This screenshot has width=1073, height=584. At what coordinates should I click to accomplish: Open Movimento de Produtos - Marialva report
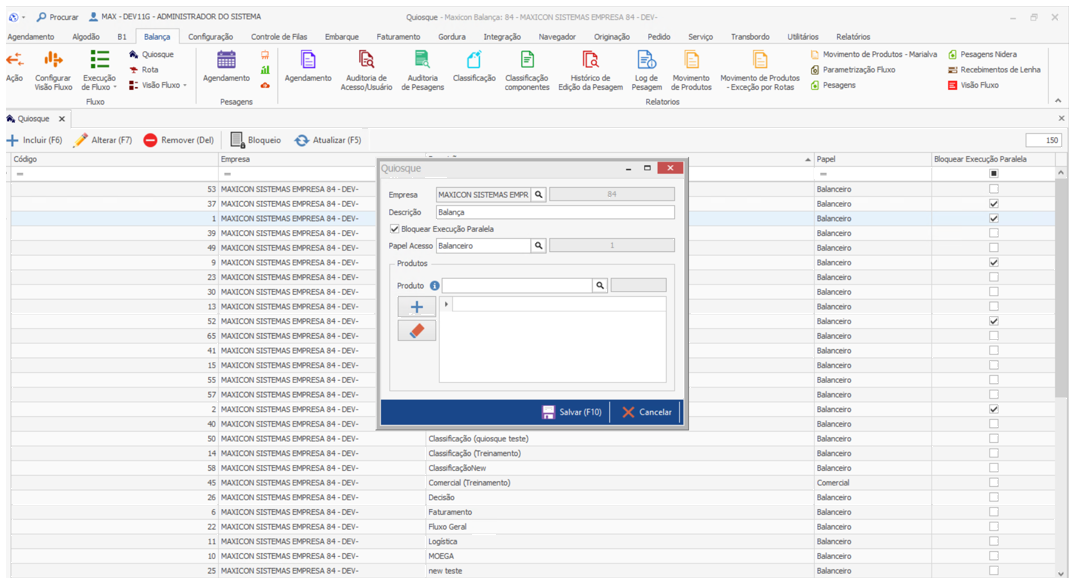873,54
